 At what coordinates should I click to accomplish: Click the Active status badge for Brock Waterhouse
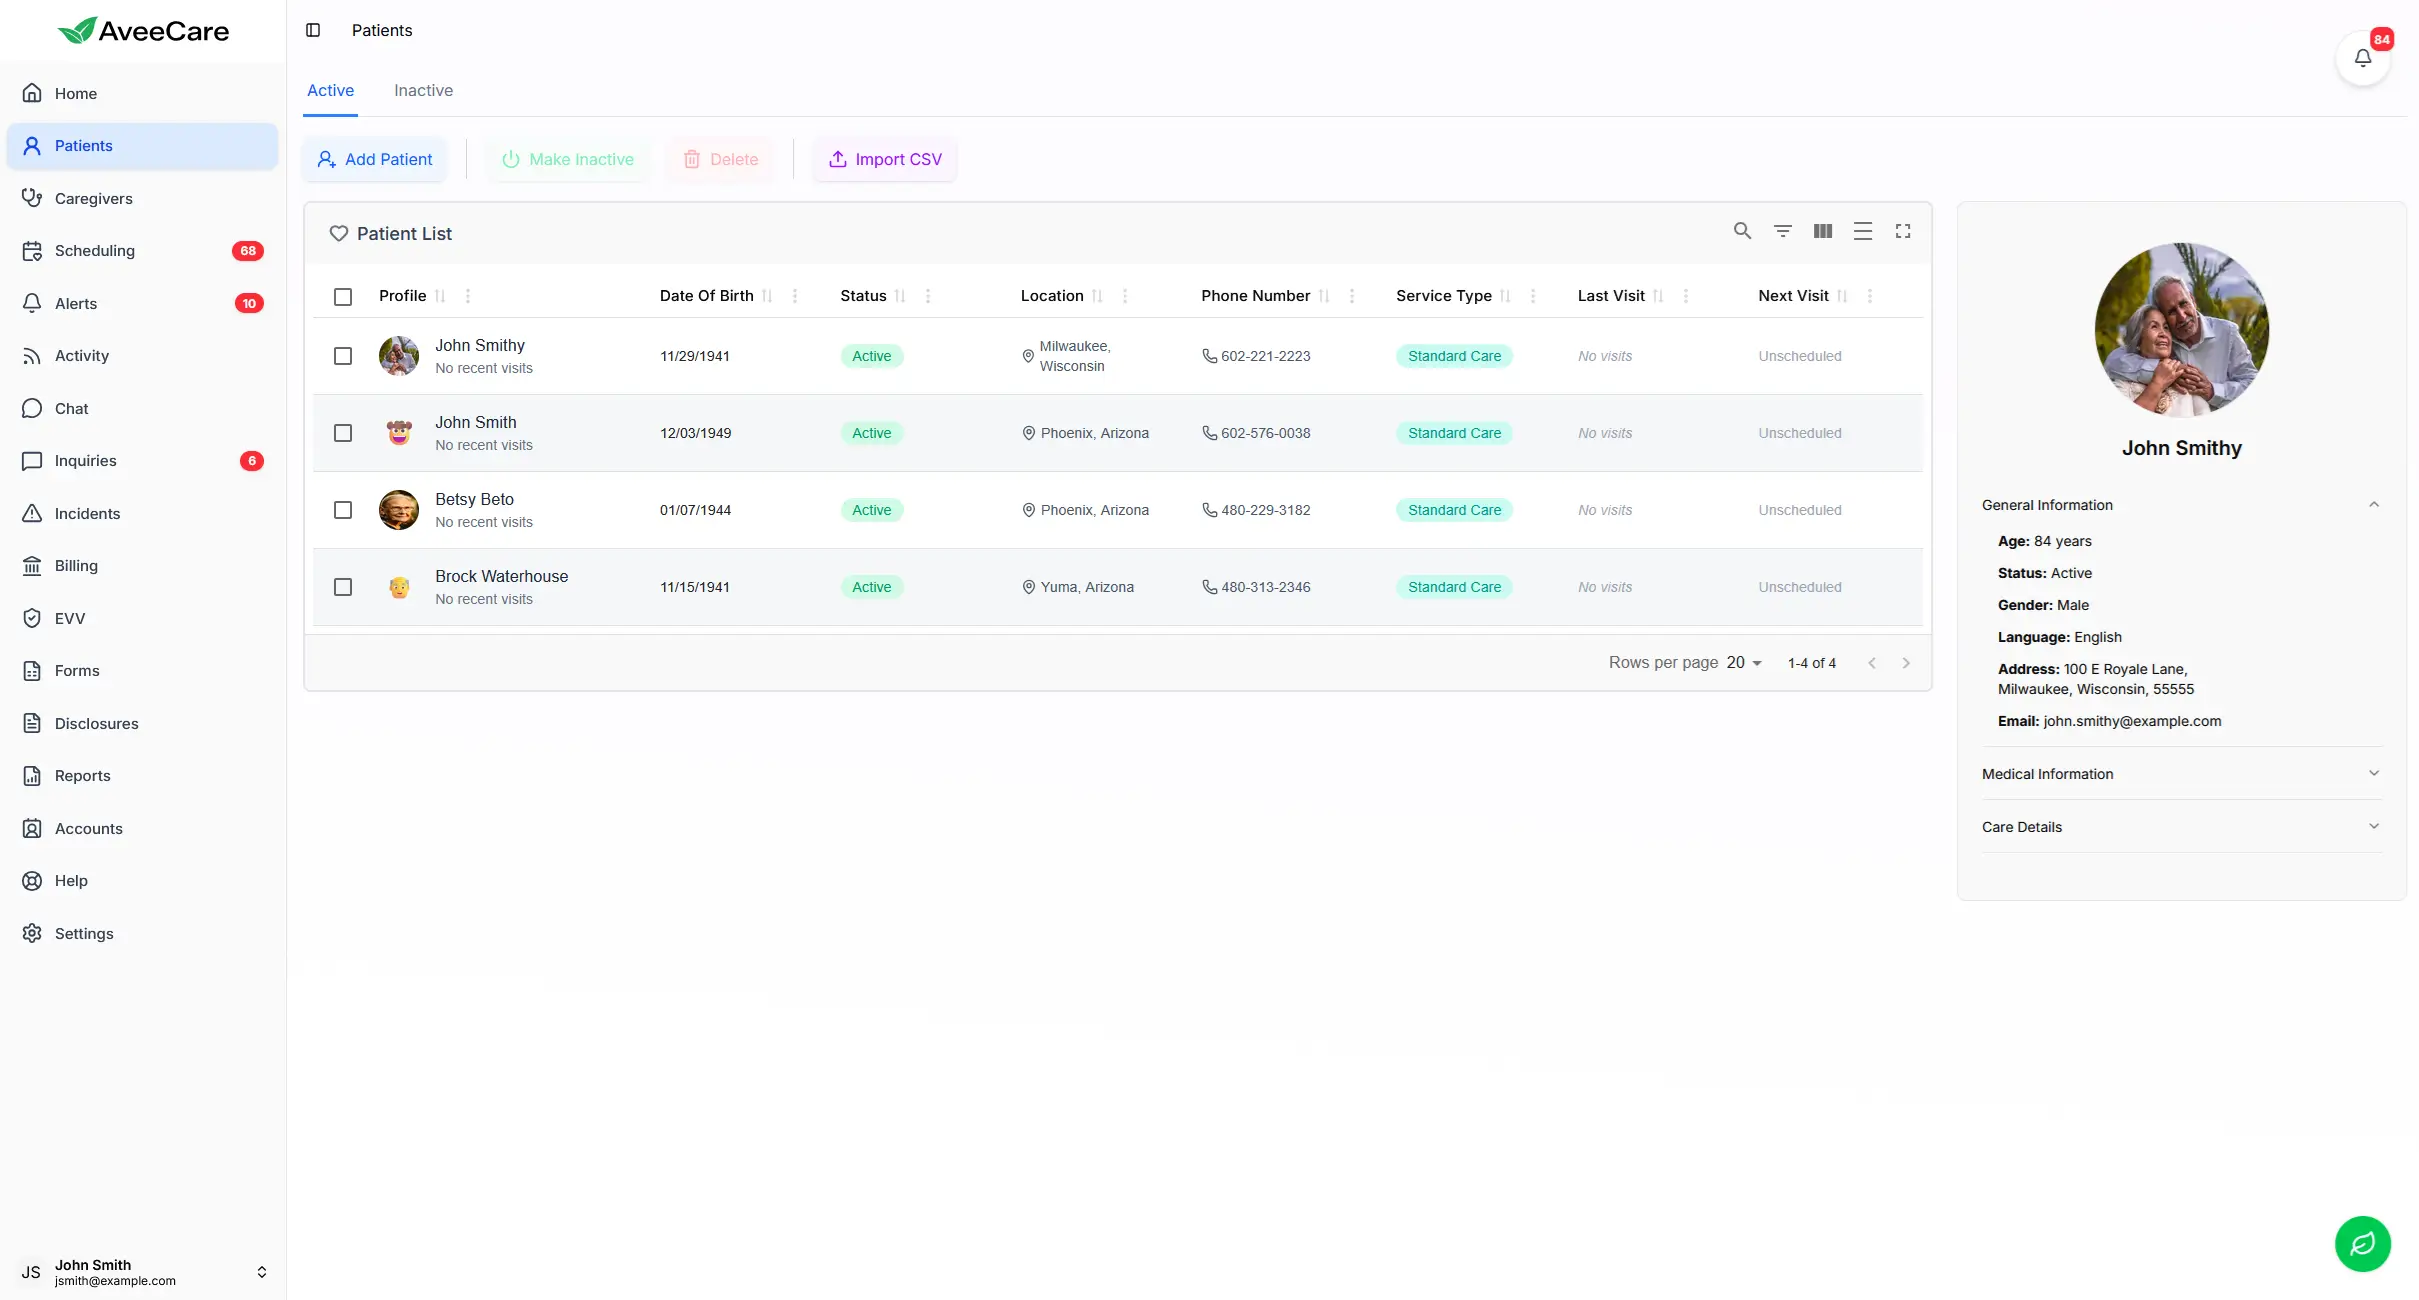coord(870,587)
